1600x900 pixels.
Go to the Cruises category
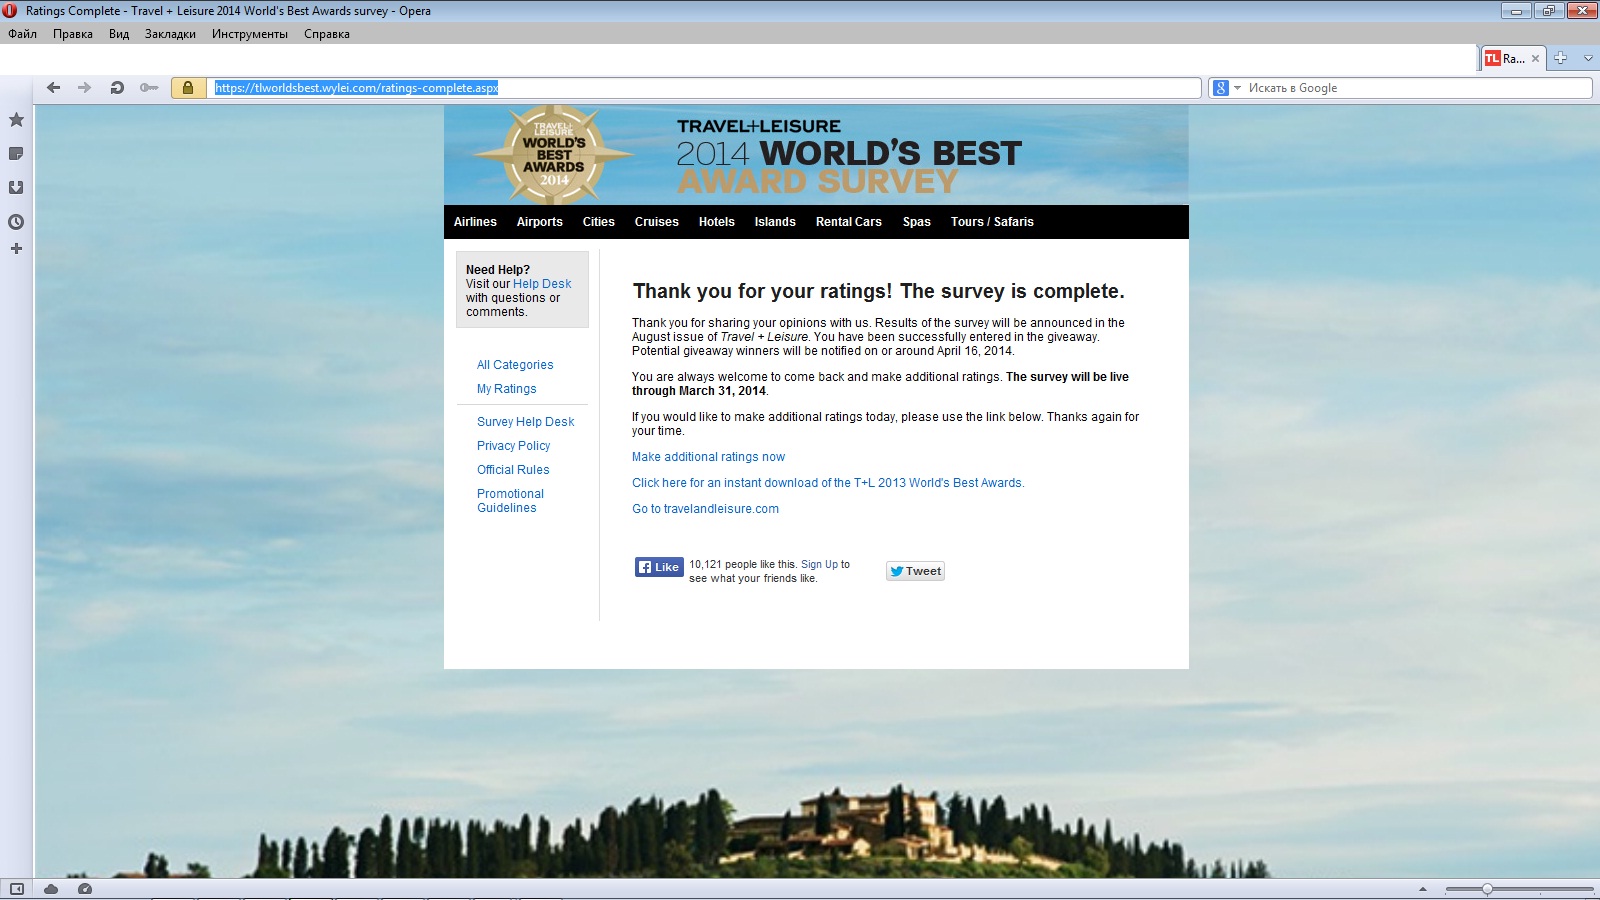click(657, 222)
